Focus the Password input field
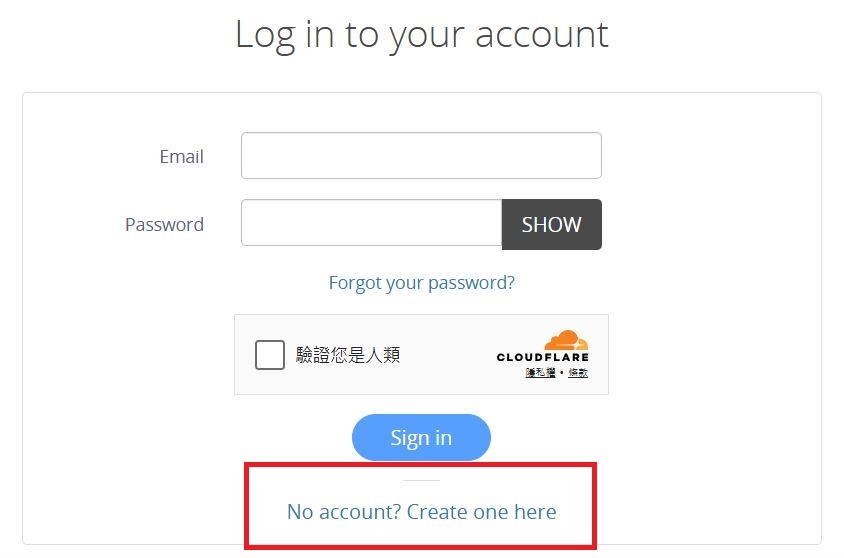The image size is (844, 558). click(x=371, y=223)
